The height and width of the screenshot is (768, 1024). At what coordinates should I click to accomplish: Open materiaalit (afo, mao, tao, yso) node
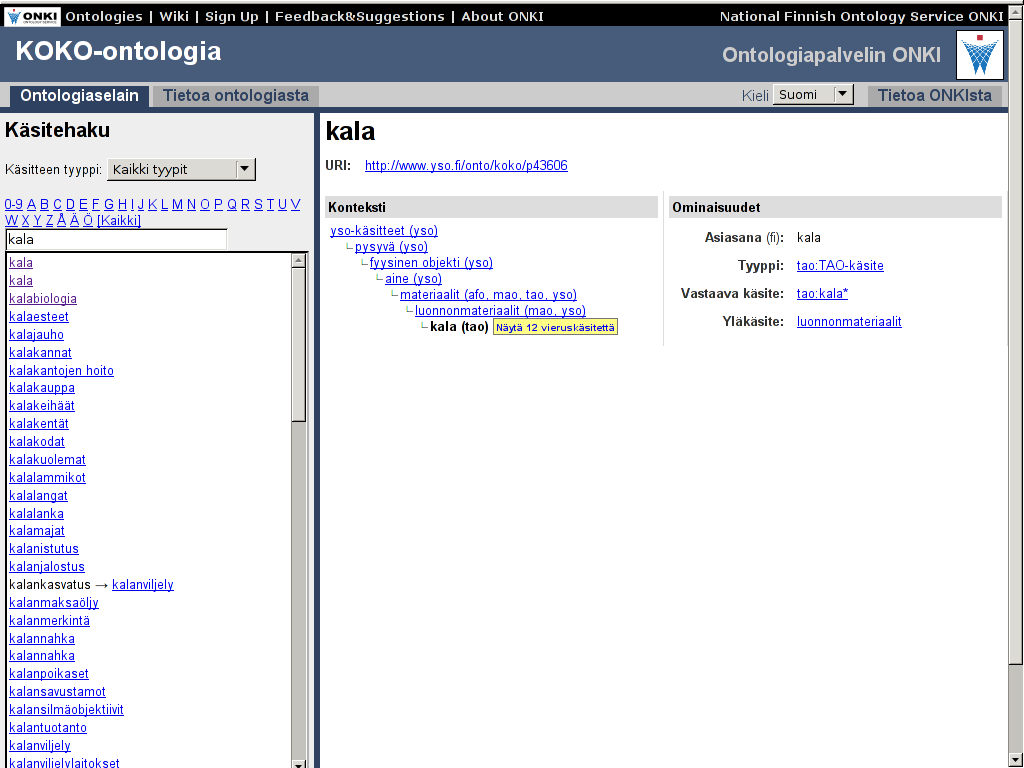pos(488,295)
